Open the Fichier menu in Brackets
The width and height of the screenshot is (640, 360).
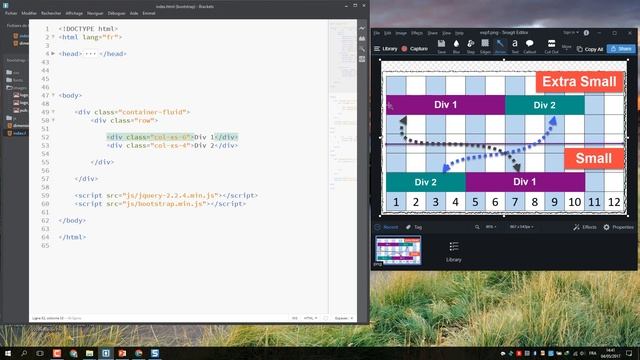click(x=11, y=13)
